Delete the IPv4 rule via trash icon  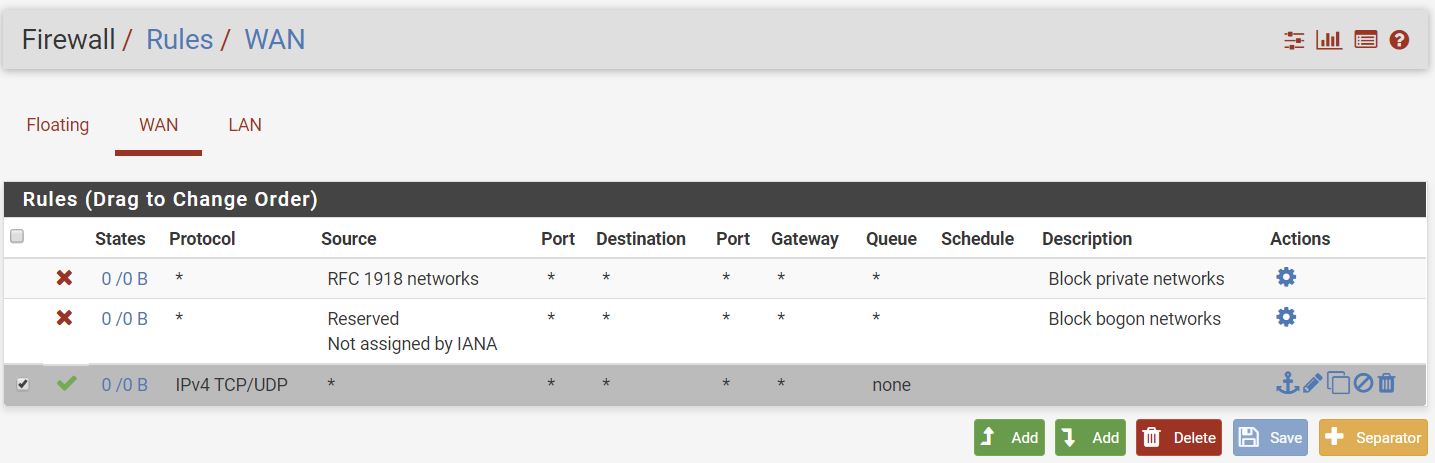pyautogui.click(x=1386, y=382)
